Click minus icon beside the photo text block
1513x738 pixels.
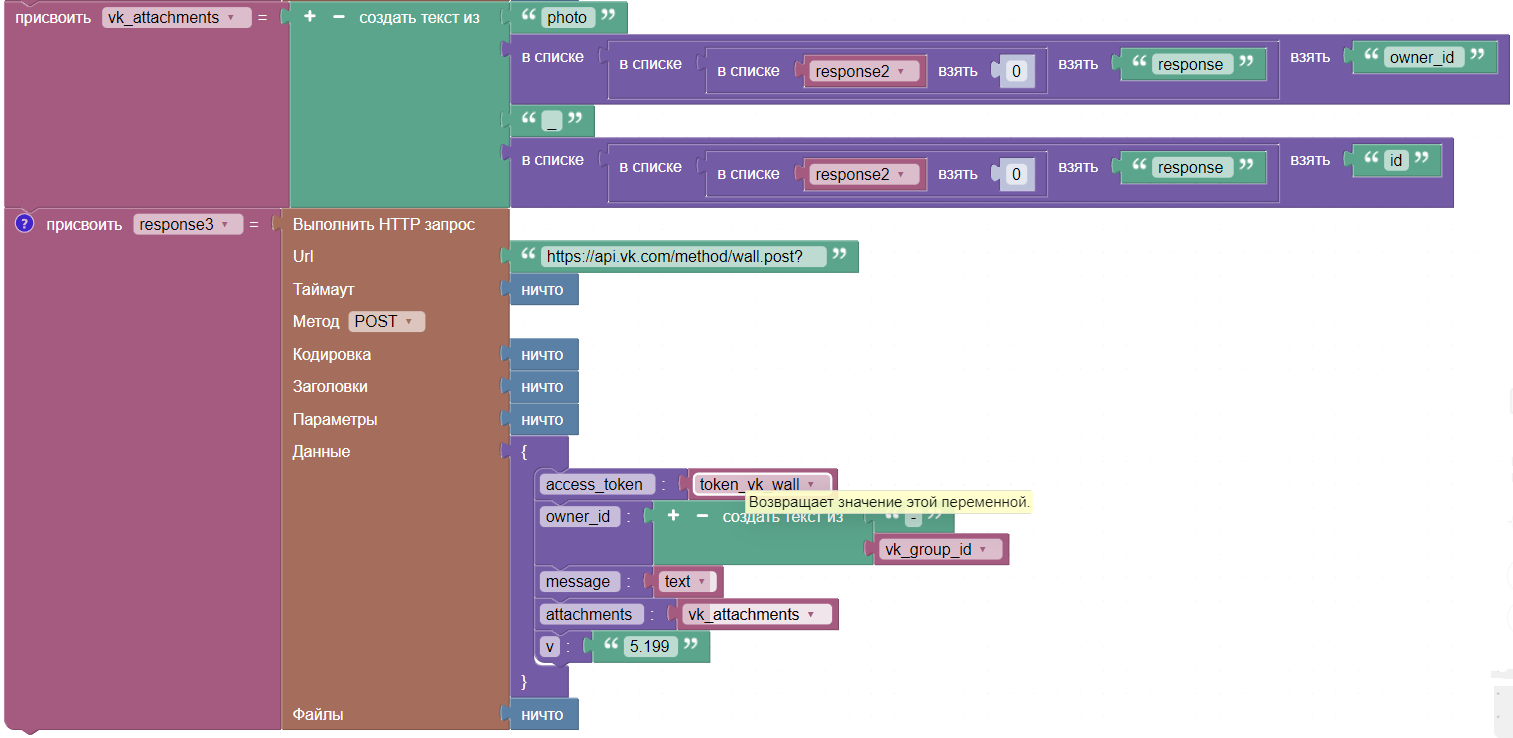click(x=338, y=17)
